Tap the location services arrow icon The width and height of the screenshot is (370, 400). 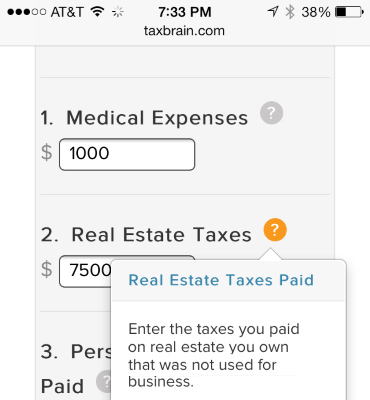[273, 12]
